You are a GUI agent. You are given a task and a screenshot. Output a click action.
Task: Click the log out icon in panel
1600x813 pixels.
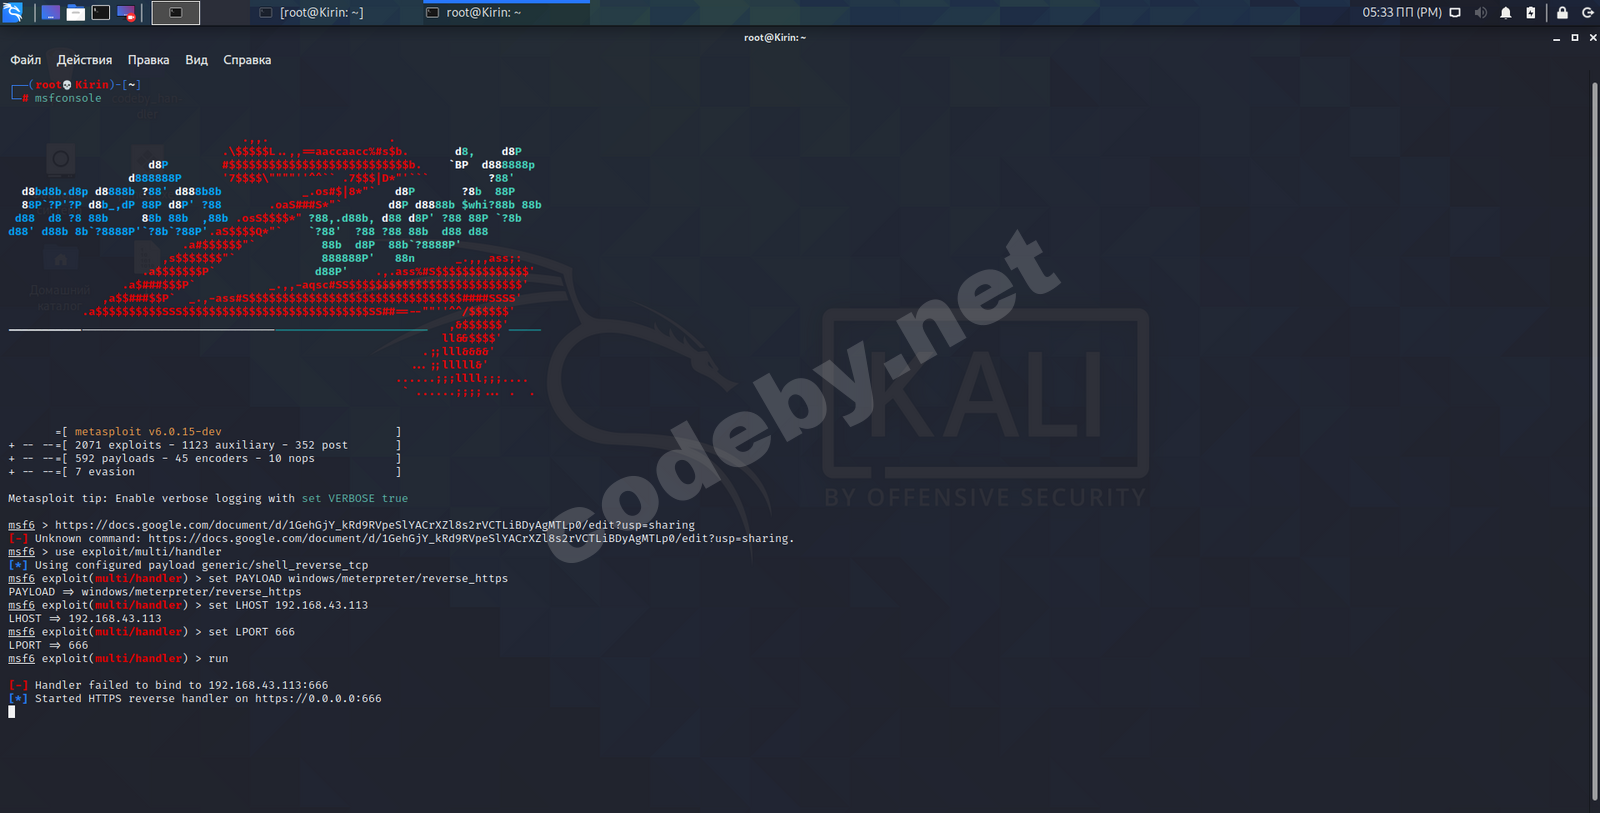(1587, 12)
